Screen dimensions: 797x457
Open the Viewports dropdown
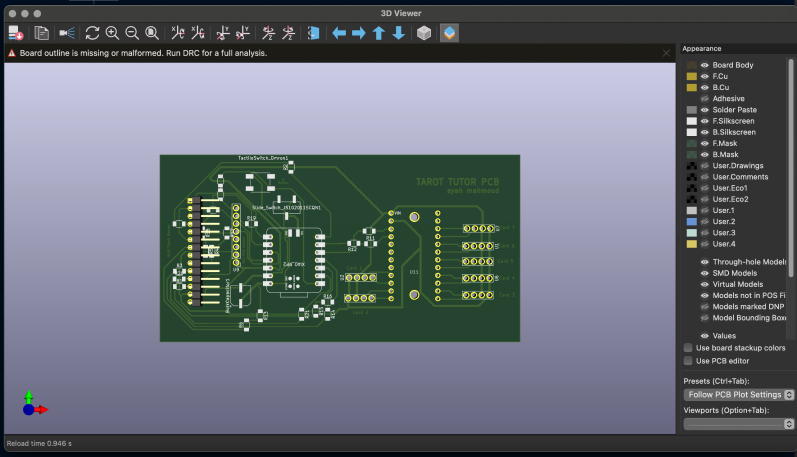[738, 424]
